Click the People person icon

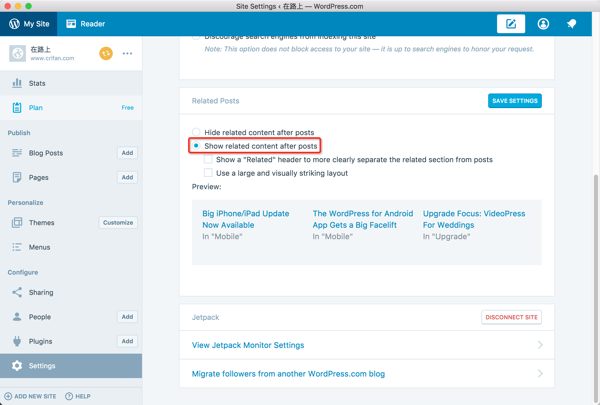click(17, 317)
